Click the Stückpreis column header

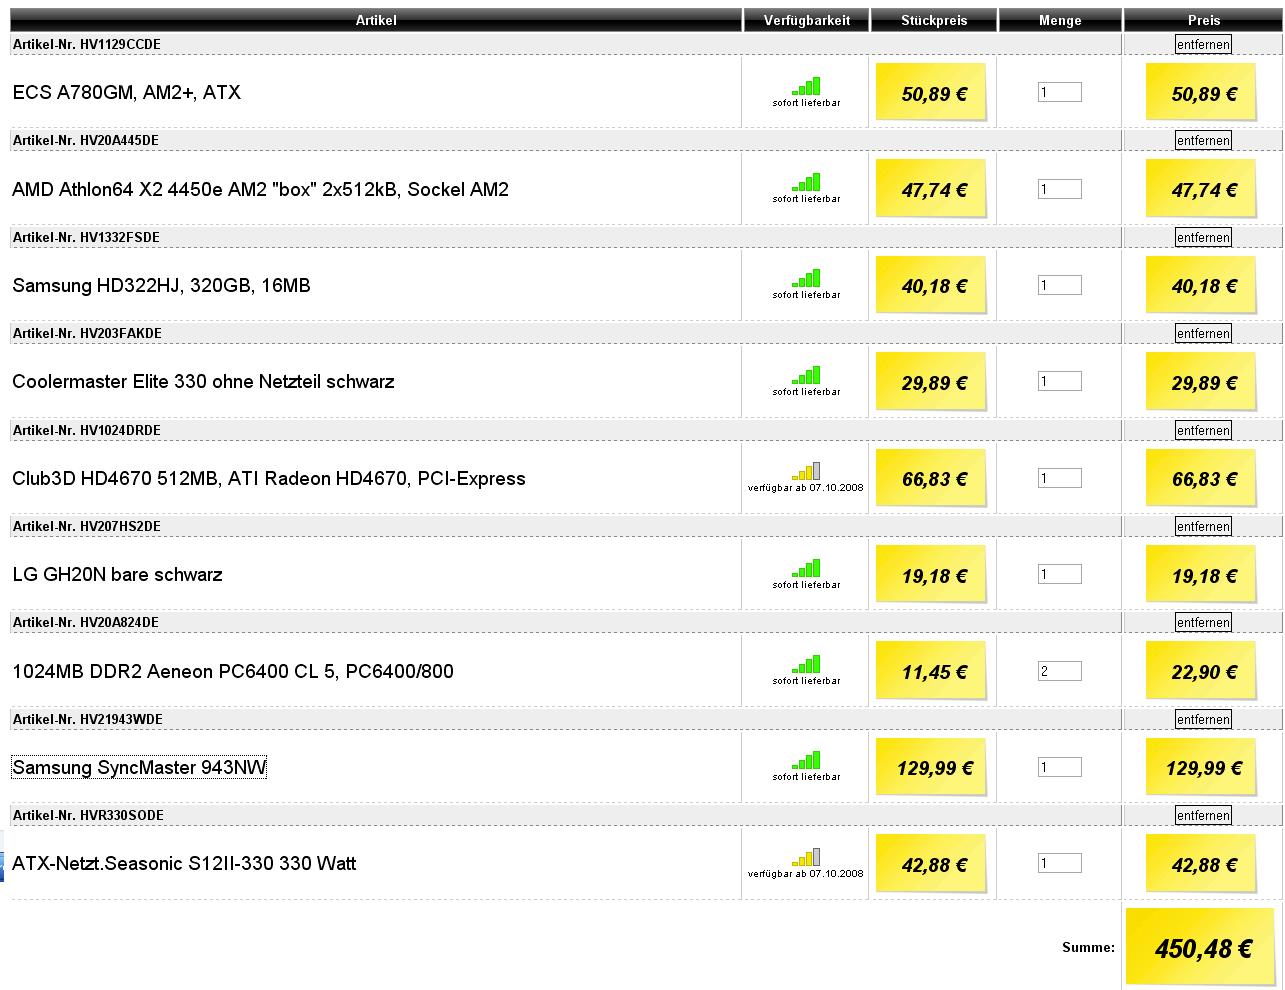(x=934, y=20)
